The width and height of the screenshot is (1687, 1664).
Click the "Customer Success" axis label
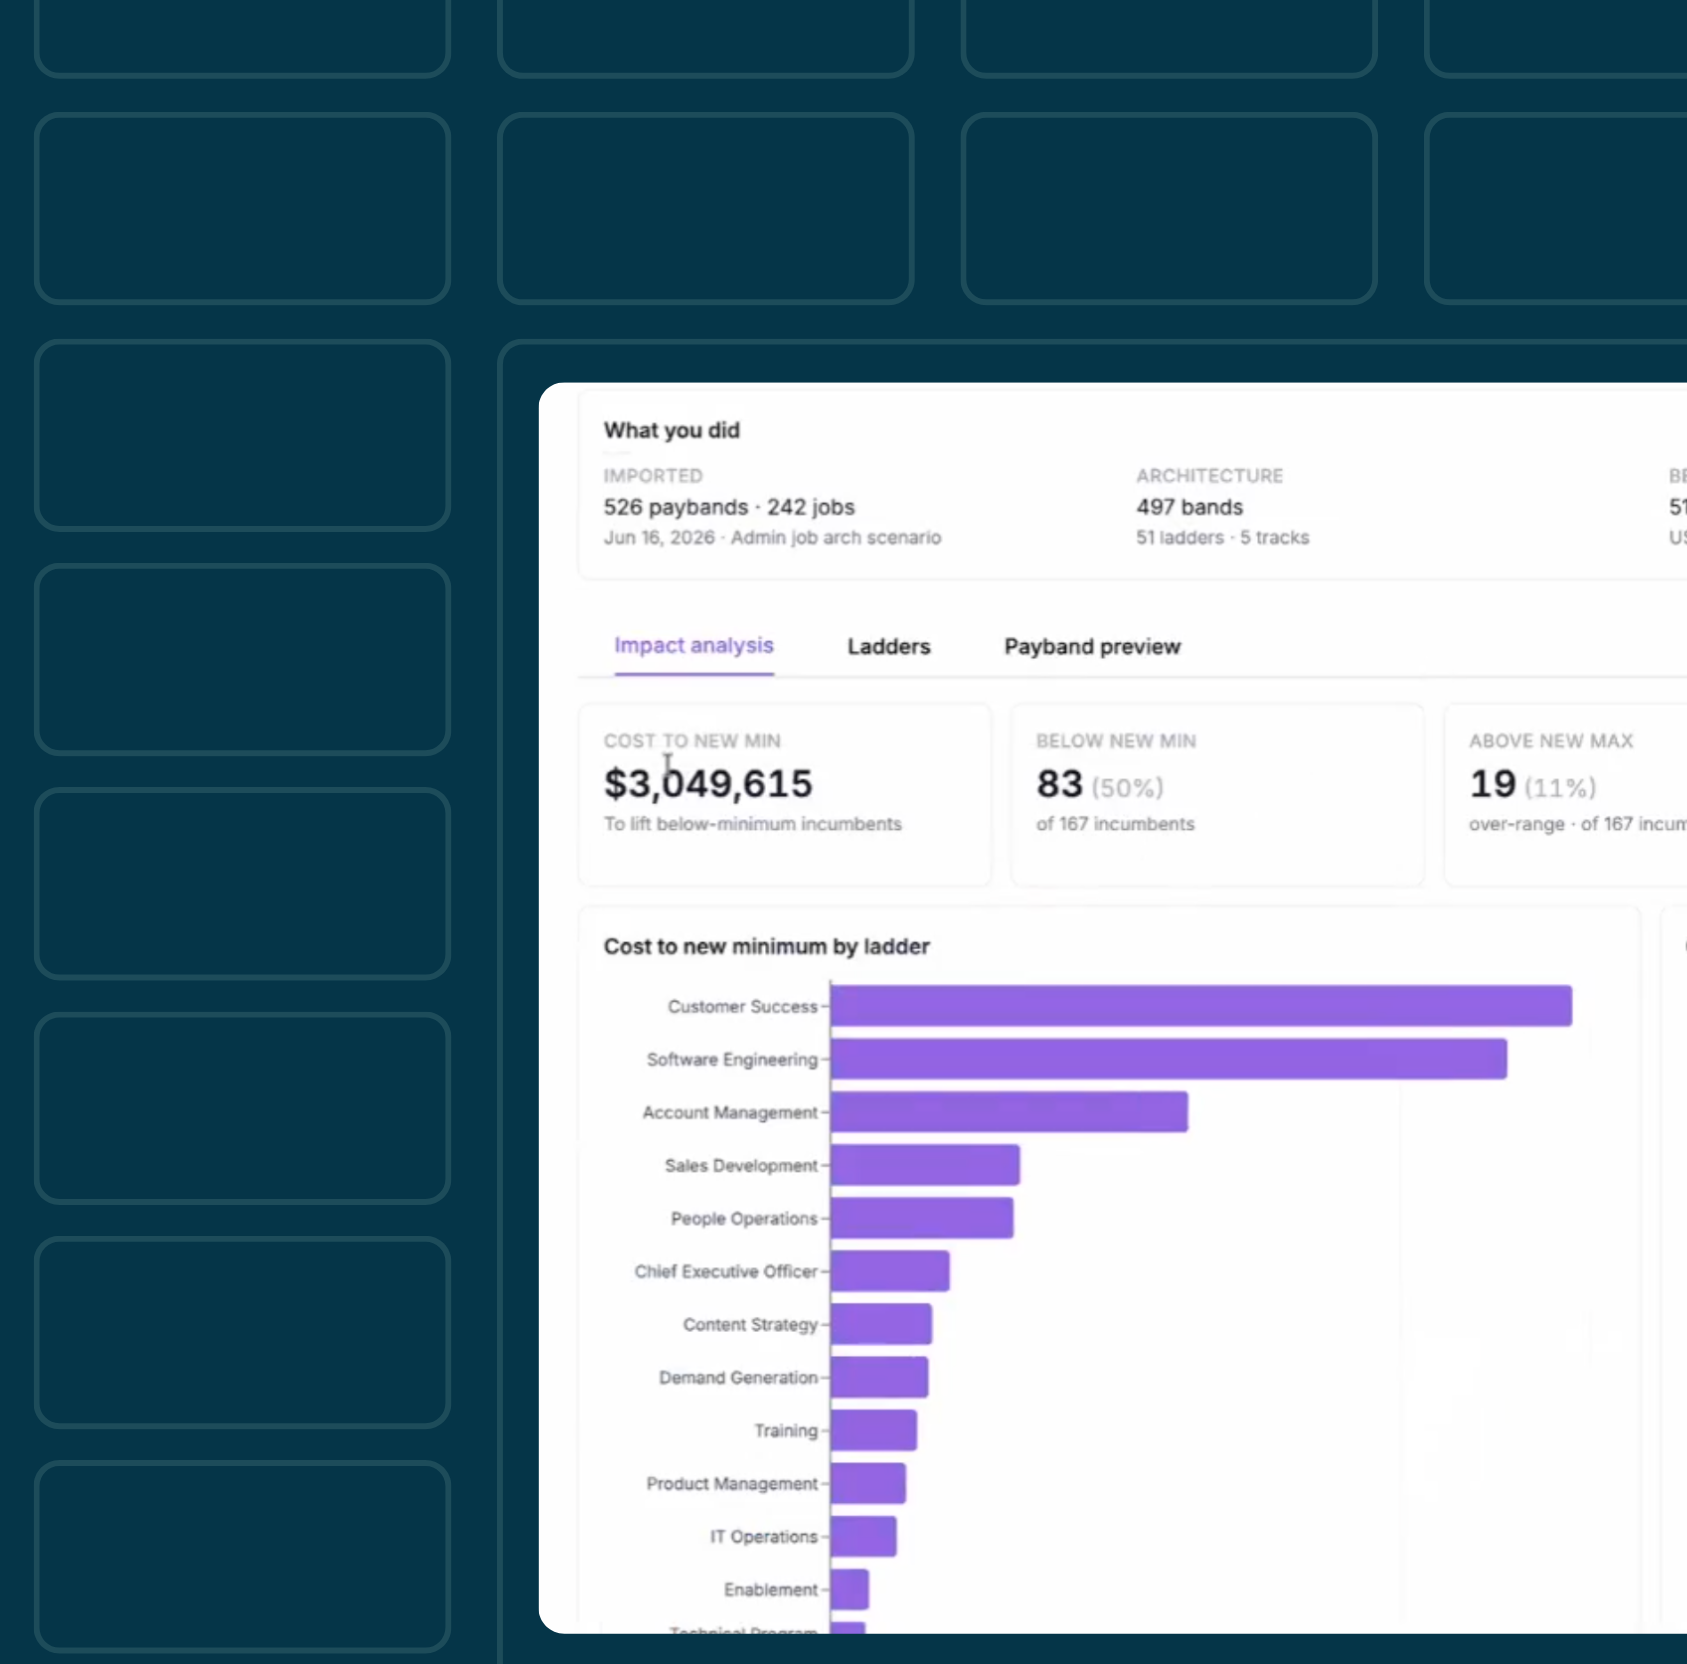pyautogui.click(x=743, y=1007)
